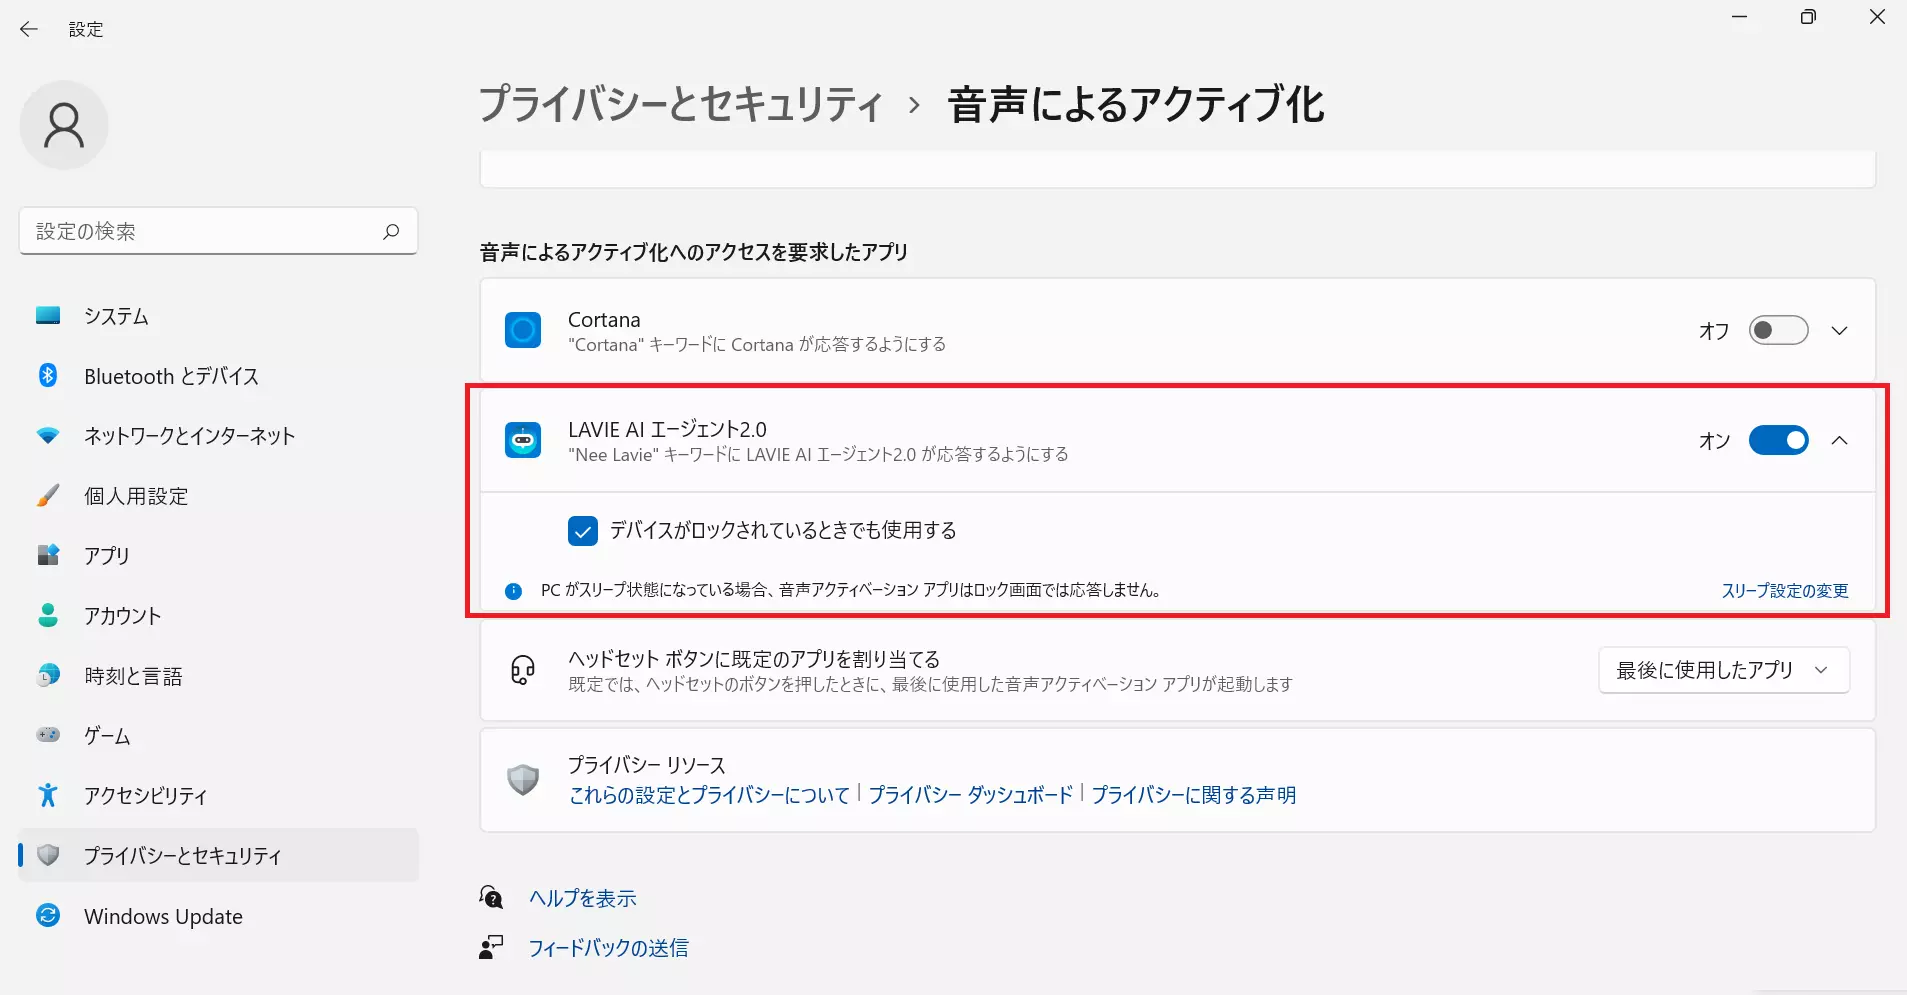Screen dimensions: 1907x995
Task: Click the 時刻と言語 globe clock icon
Action: pyautogui.click(x=48, y=676)
